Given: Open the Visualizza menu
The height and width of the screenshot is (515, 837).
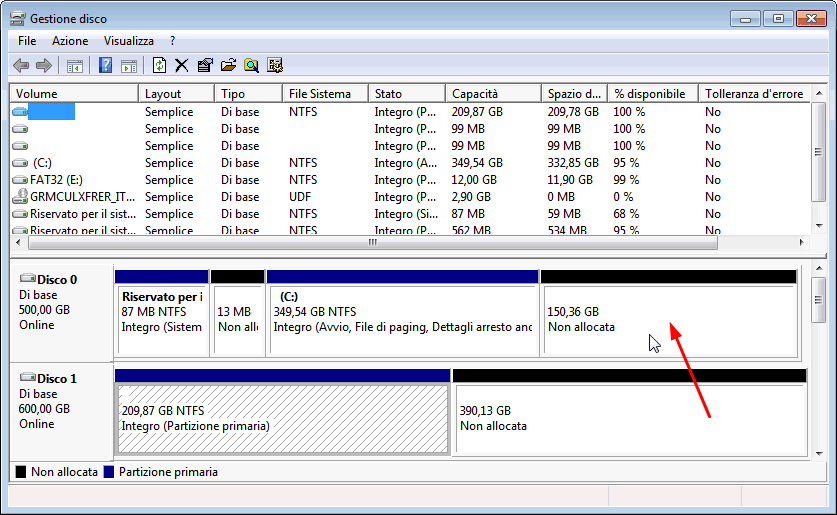Looking at the screenshot, I should (x=129, y=41).
